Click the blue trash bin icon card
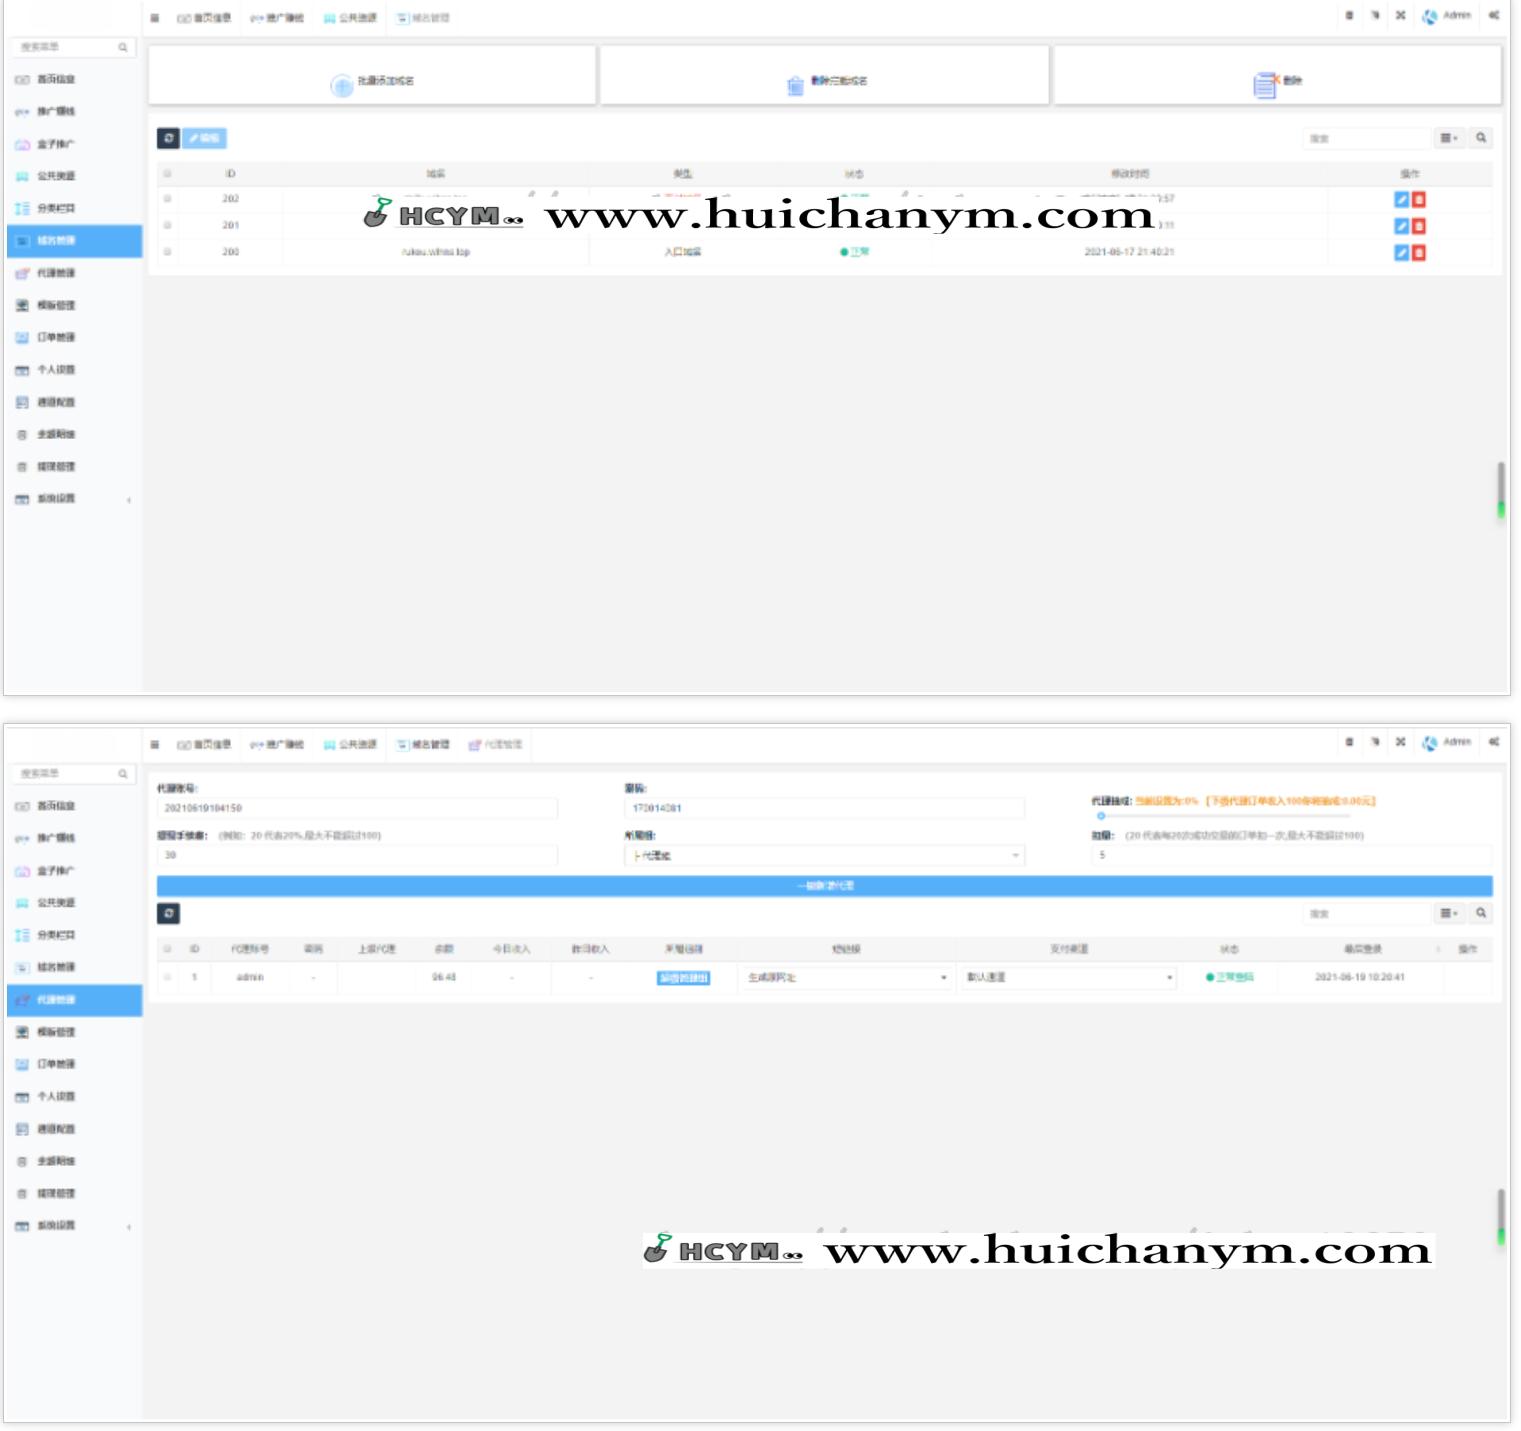This screenshot has width=1521, height=1431. click(795, 86)
